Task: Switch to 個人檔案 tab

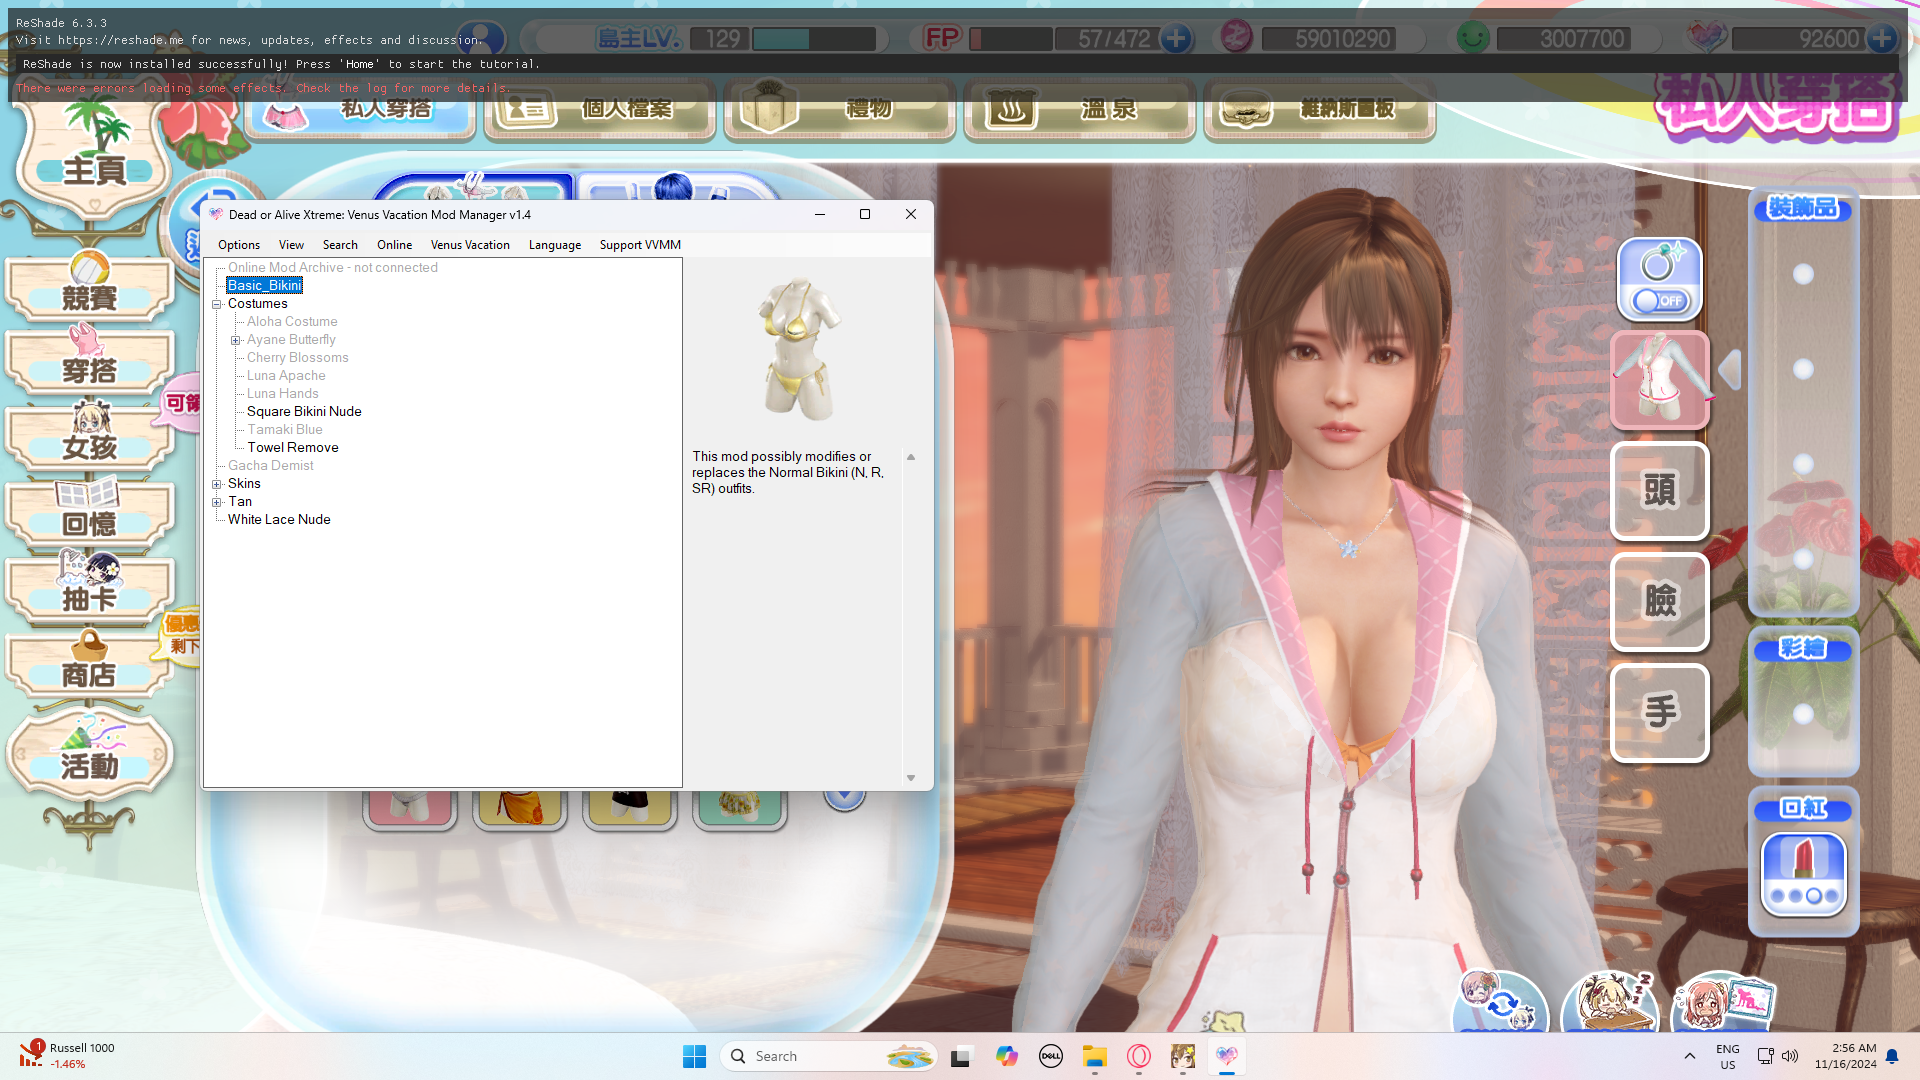Action: (x=600, y=110)
